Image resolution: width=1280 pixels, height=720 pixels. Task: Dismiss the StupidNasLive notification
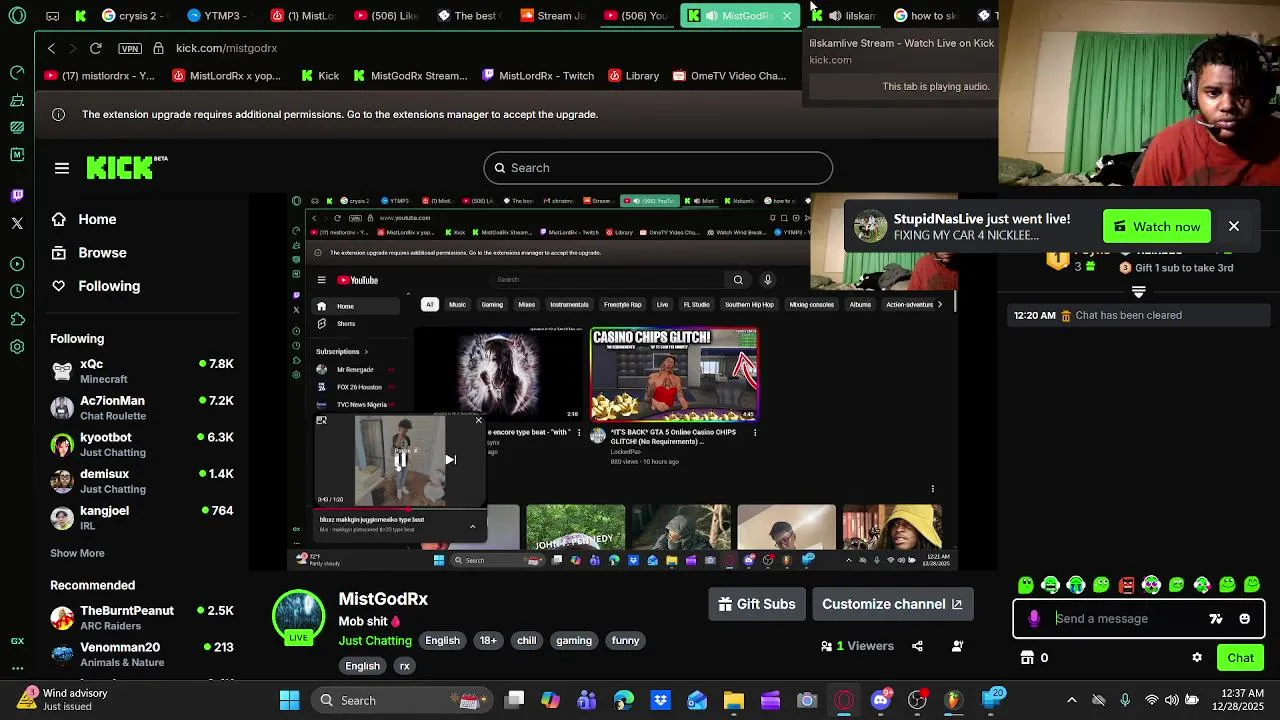(1234, 227)
